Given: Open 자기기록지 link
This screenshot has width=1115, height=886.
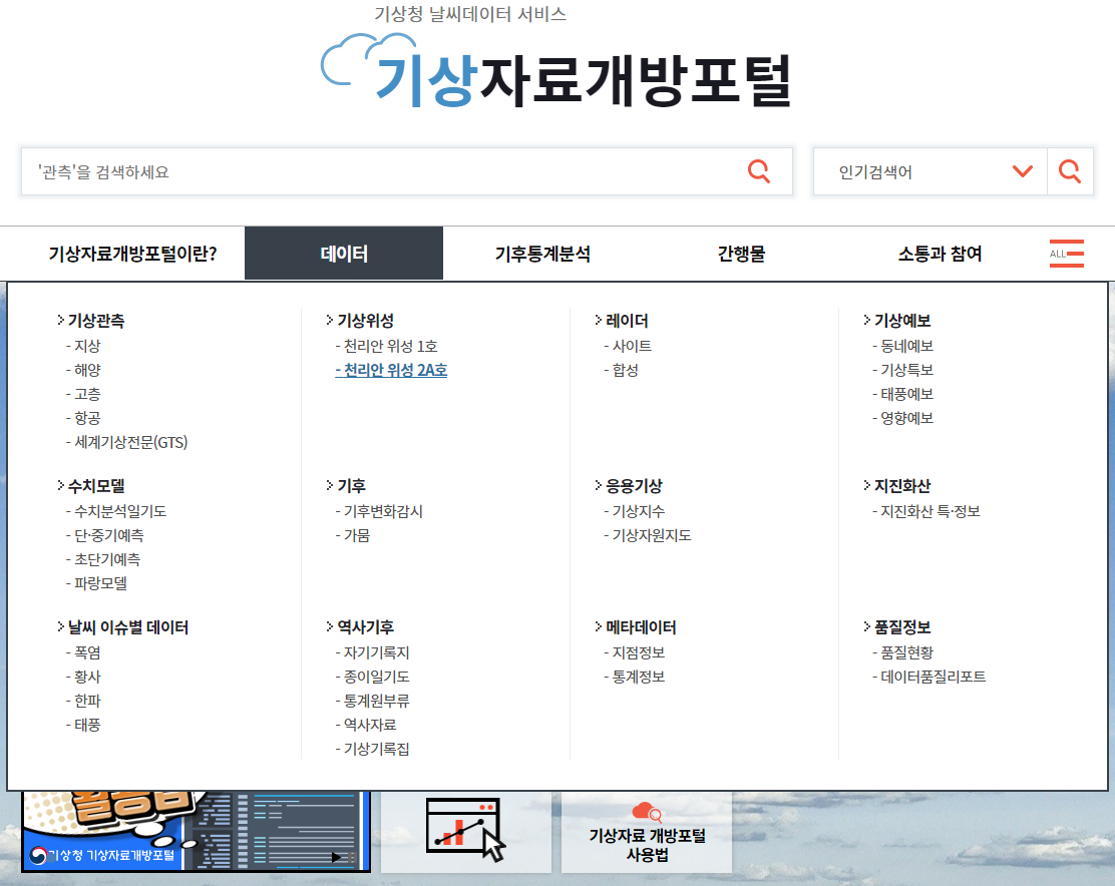Looking at the screenshot, I should (373, 653).
